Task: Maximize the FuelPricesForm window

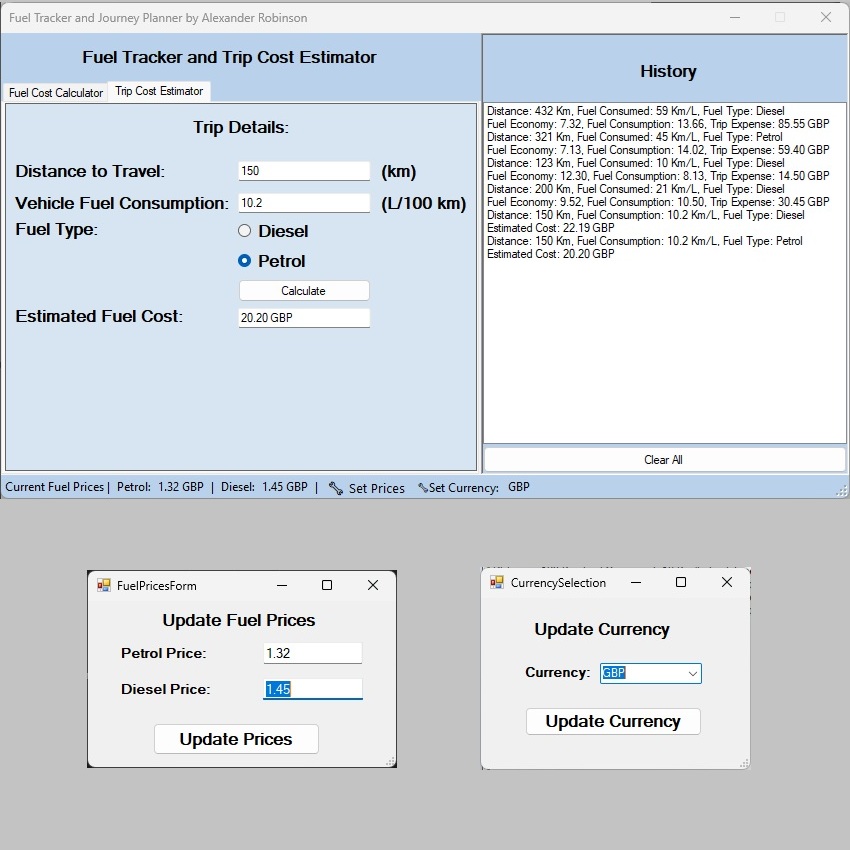Action: coord(326,585)
